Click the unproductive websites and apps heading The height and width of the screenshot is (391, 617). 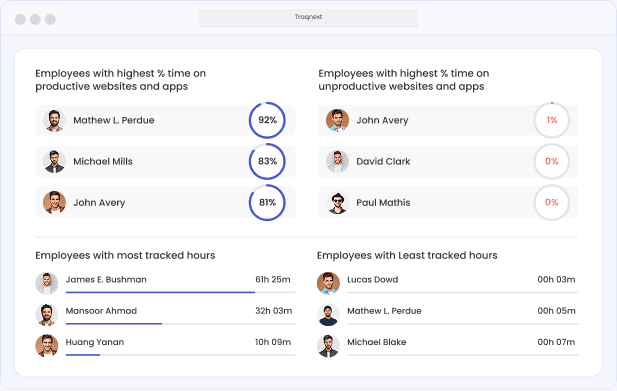coord(404,80)
